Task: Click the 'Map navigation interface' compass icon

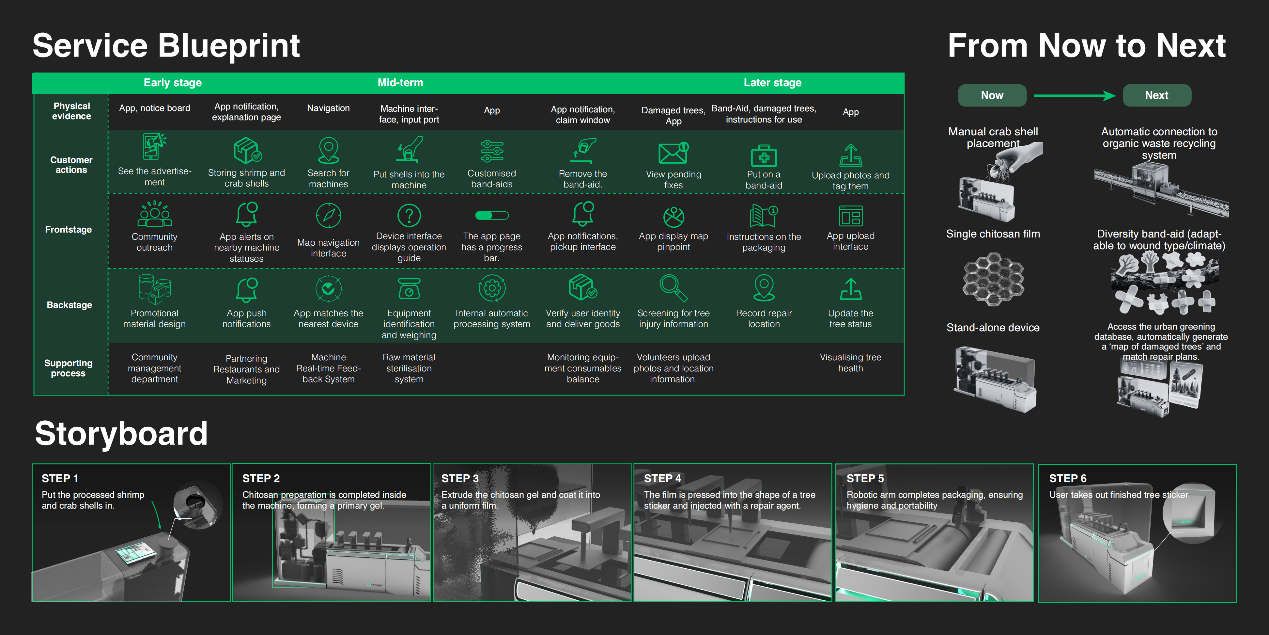Action: pos(328,216)
